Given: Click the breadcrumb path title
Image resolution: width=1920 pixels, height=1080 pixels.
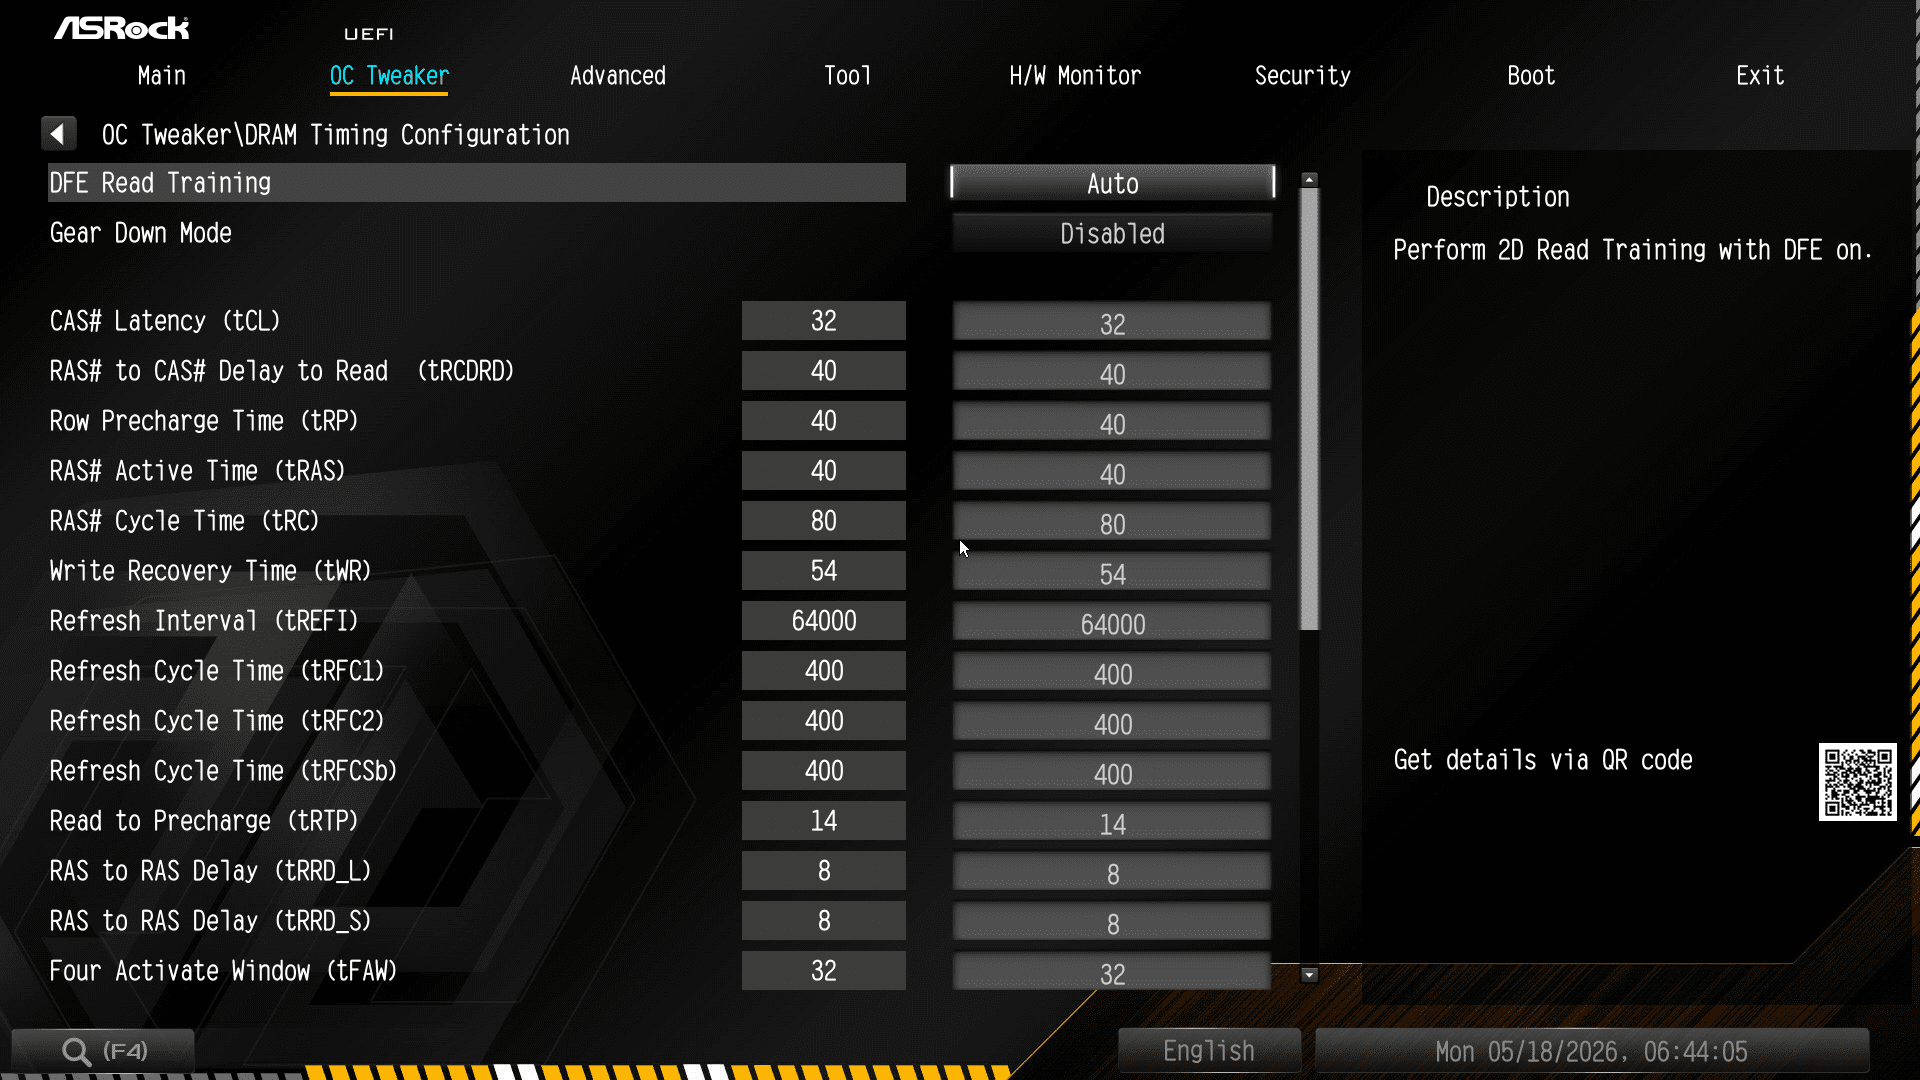Looking at the screenshot, I should pos(336,135).
